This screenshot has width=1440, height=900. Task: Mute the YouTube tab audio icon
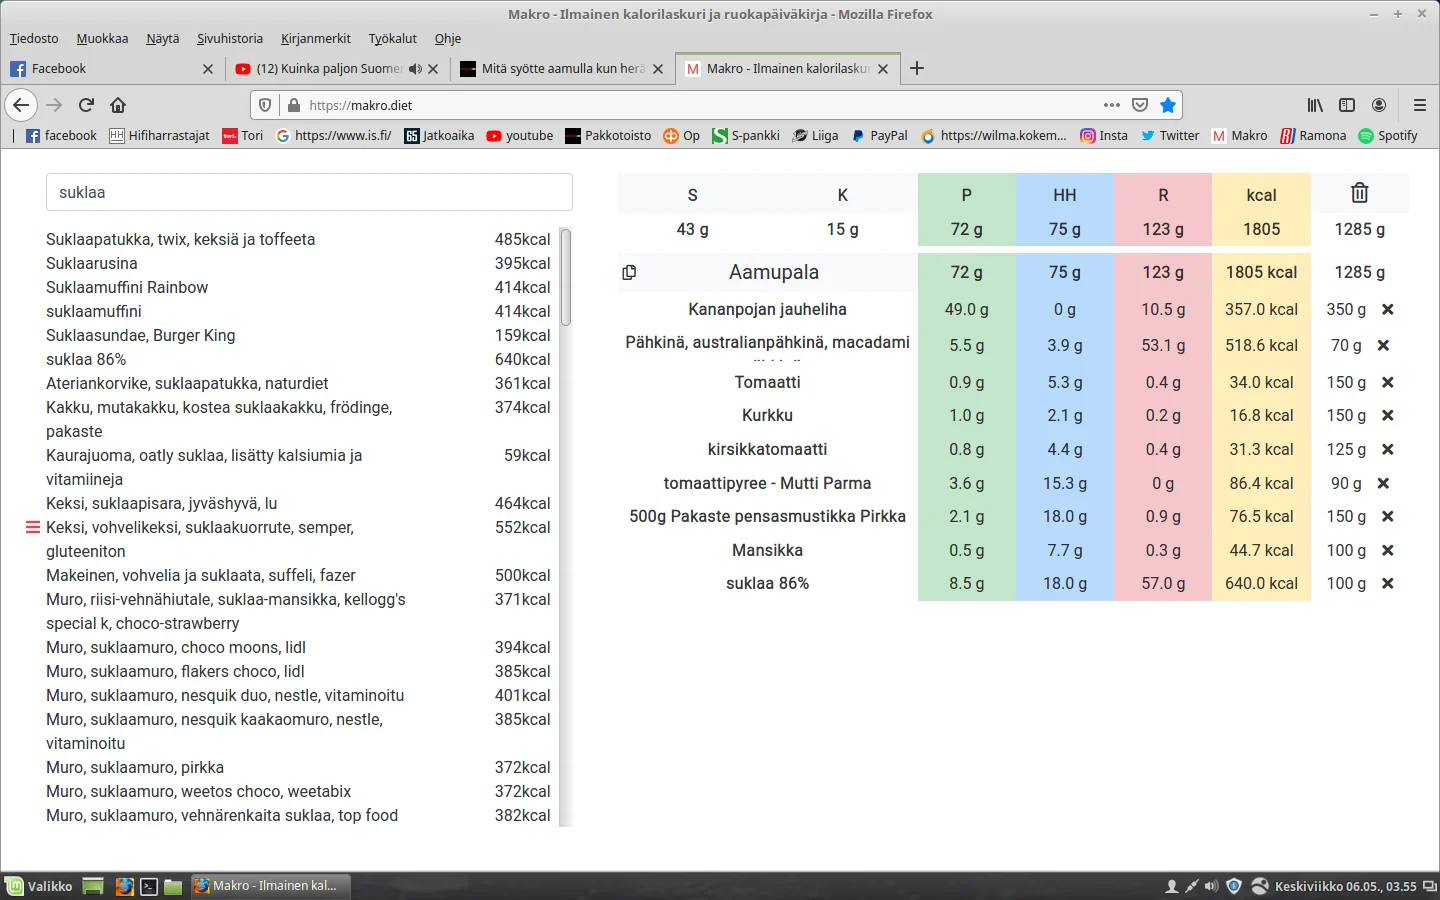coord(415,69)
